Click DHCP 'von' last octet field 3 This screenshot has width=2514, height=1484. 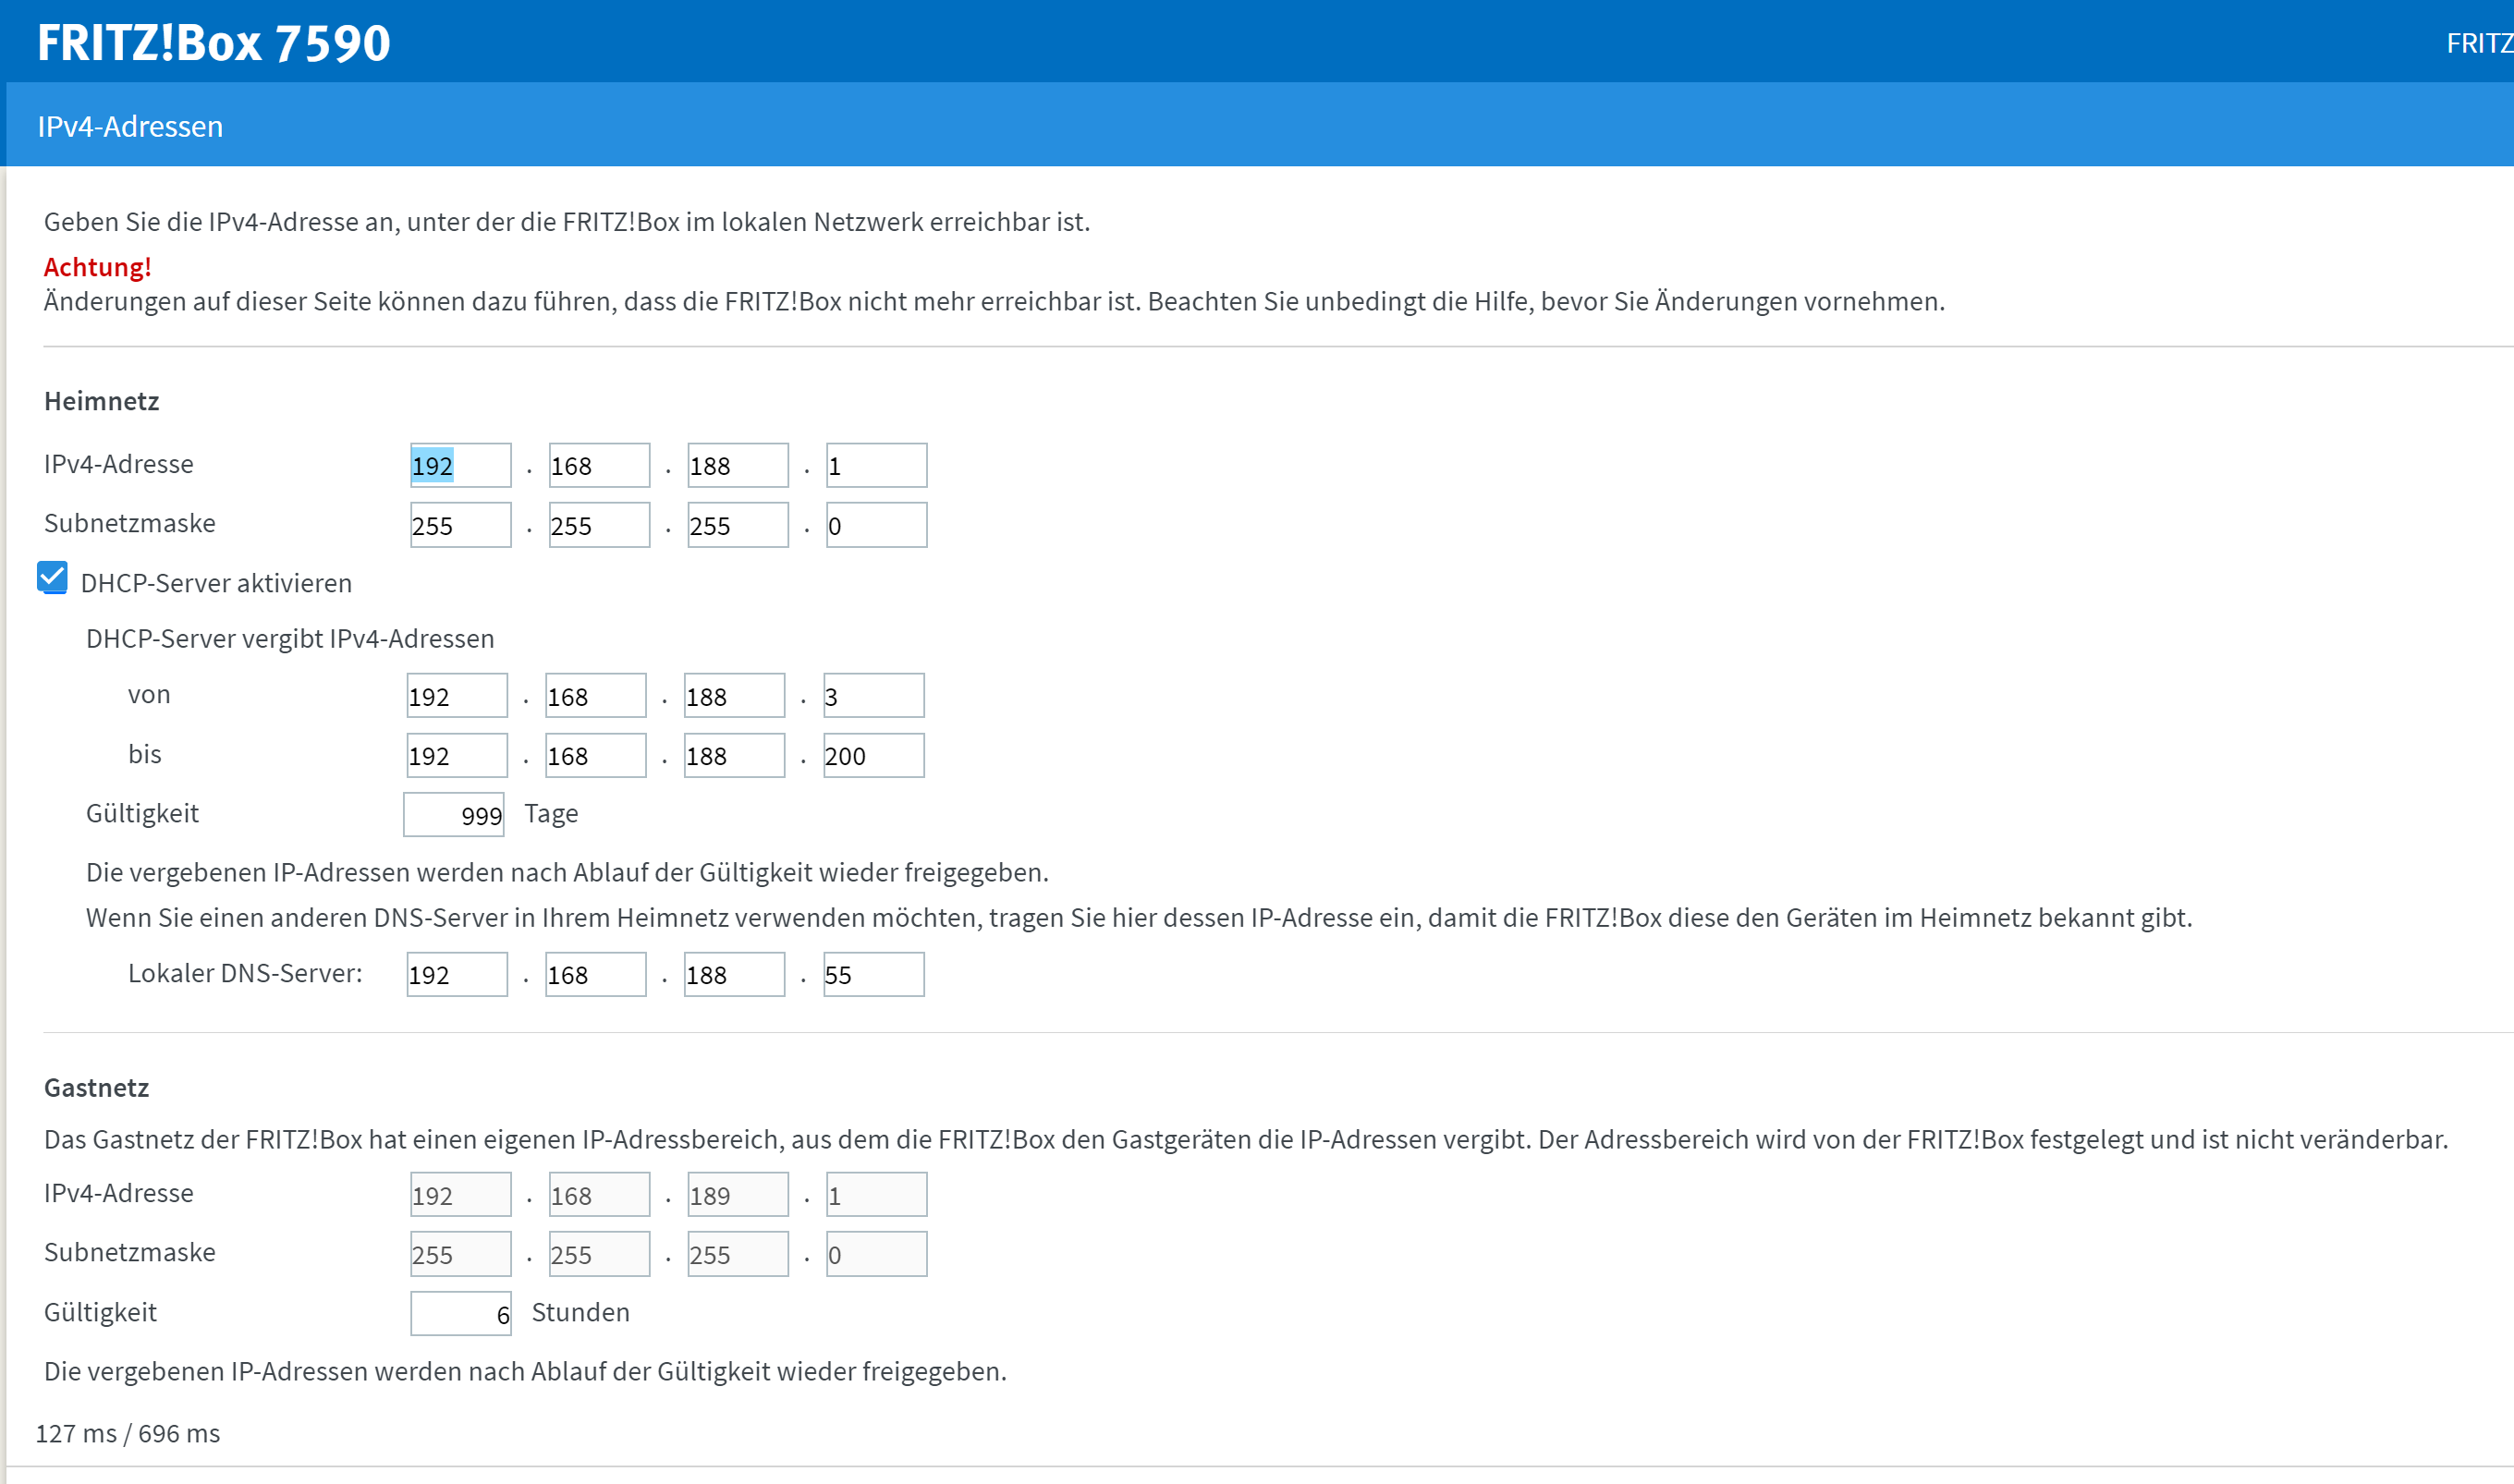coord(873,696)
